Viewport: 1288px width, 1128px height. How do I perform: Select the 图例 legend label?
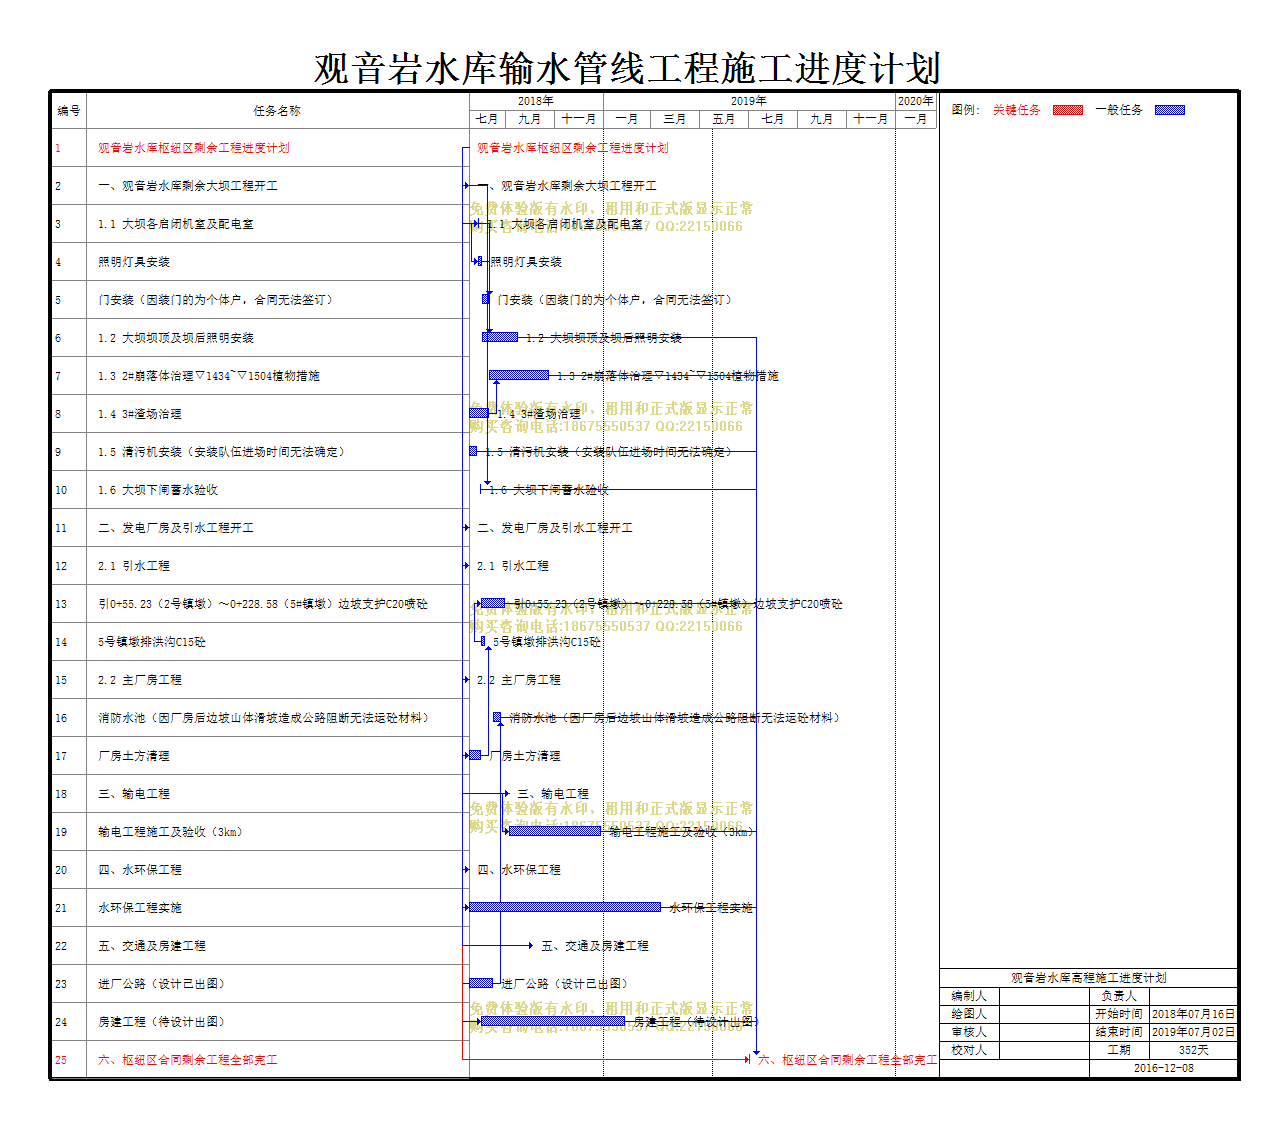tap(965, 110)
